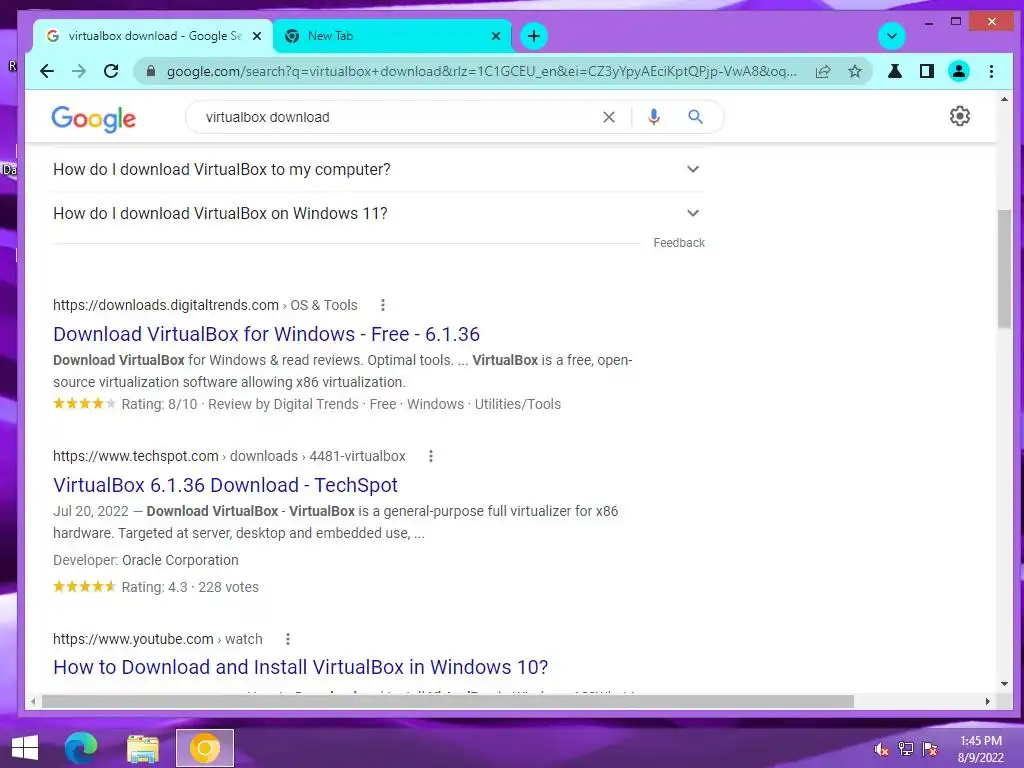Open a new tab with plus button
This screenshot has height=768, width=1024.
click(534, 36)
